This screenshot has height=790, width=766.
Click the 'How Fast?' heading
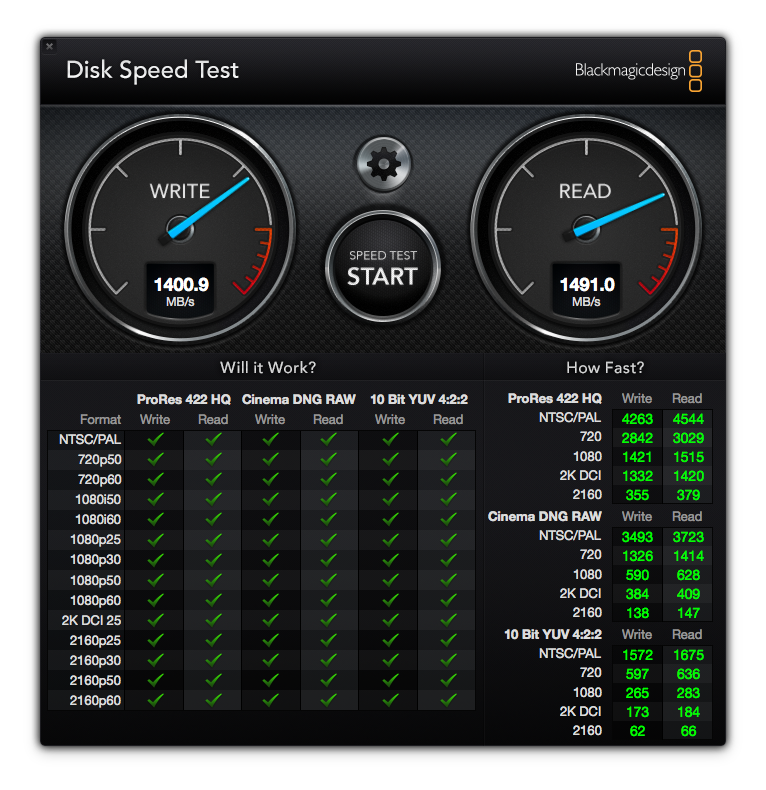point(605,367)
